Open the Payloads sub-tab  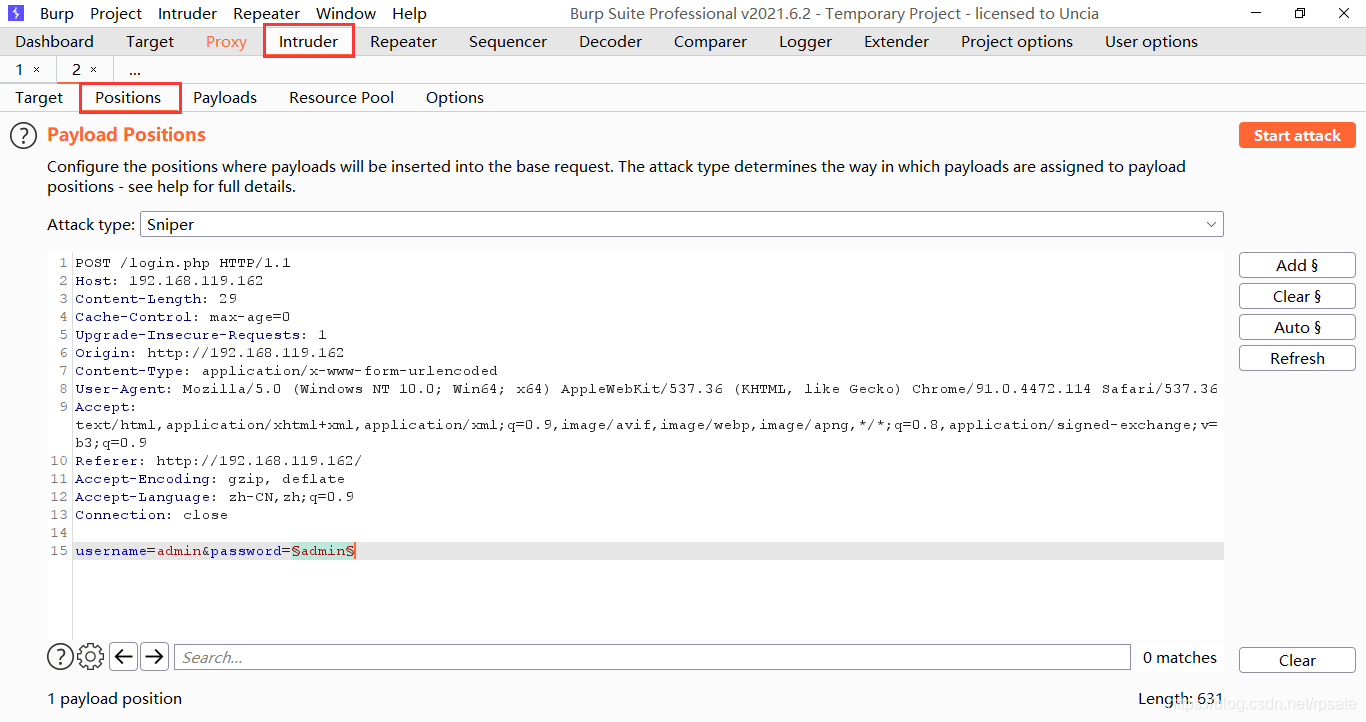pos(225,98)
